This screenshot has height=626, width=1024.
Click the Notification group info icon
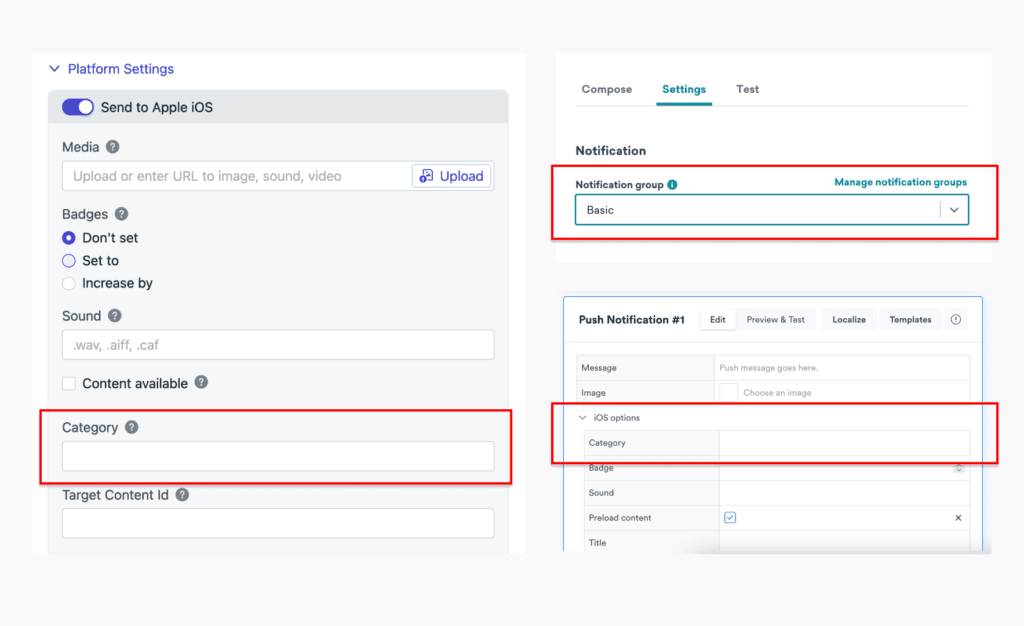click(672, 185)
